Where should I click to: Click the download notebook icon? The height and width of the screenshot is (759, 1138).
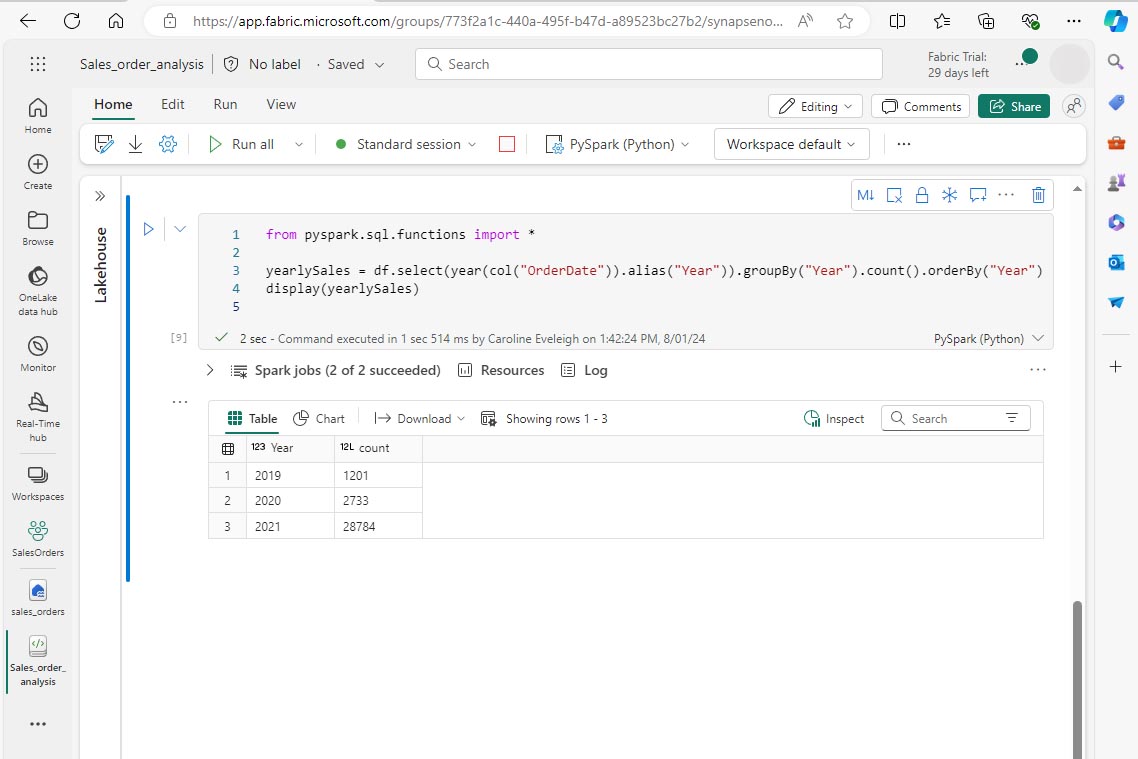(136, 144)
